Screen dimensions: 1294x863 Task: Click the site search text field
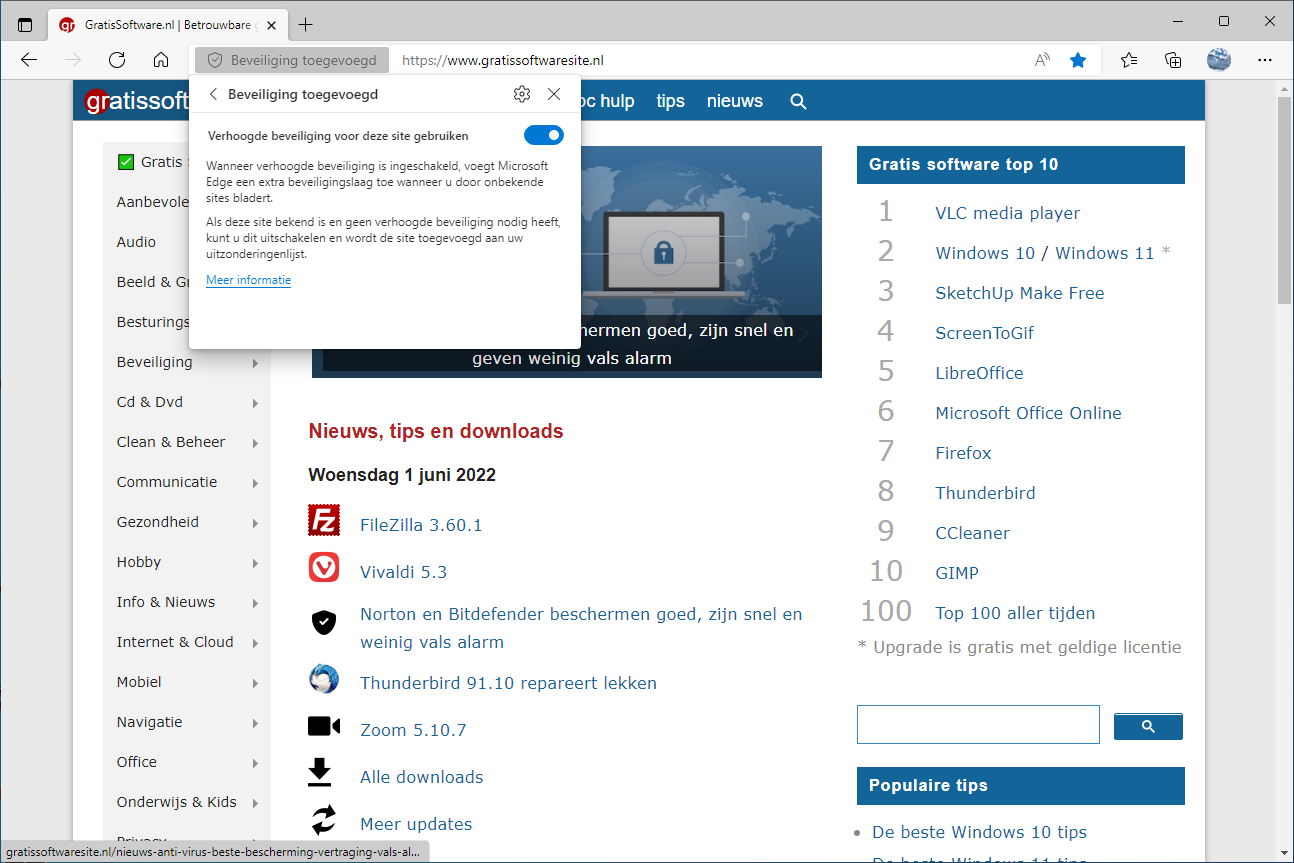(x=977, y=725)
